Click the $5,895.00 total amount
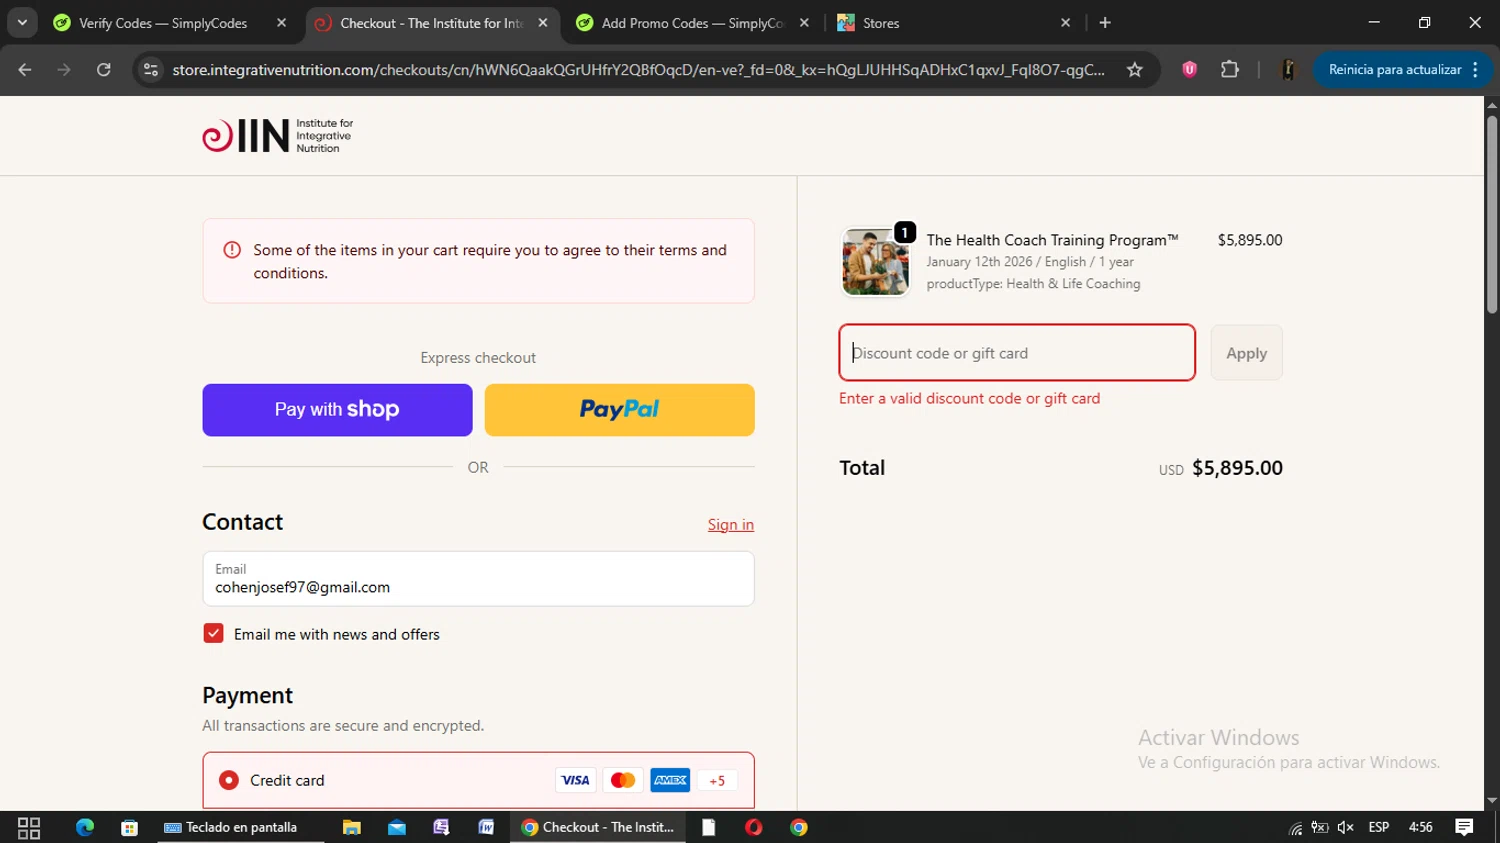 [x=1237, y=468]
